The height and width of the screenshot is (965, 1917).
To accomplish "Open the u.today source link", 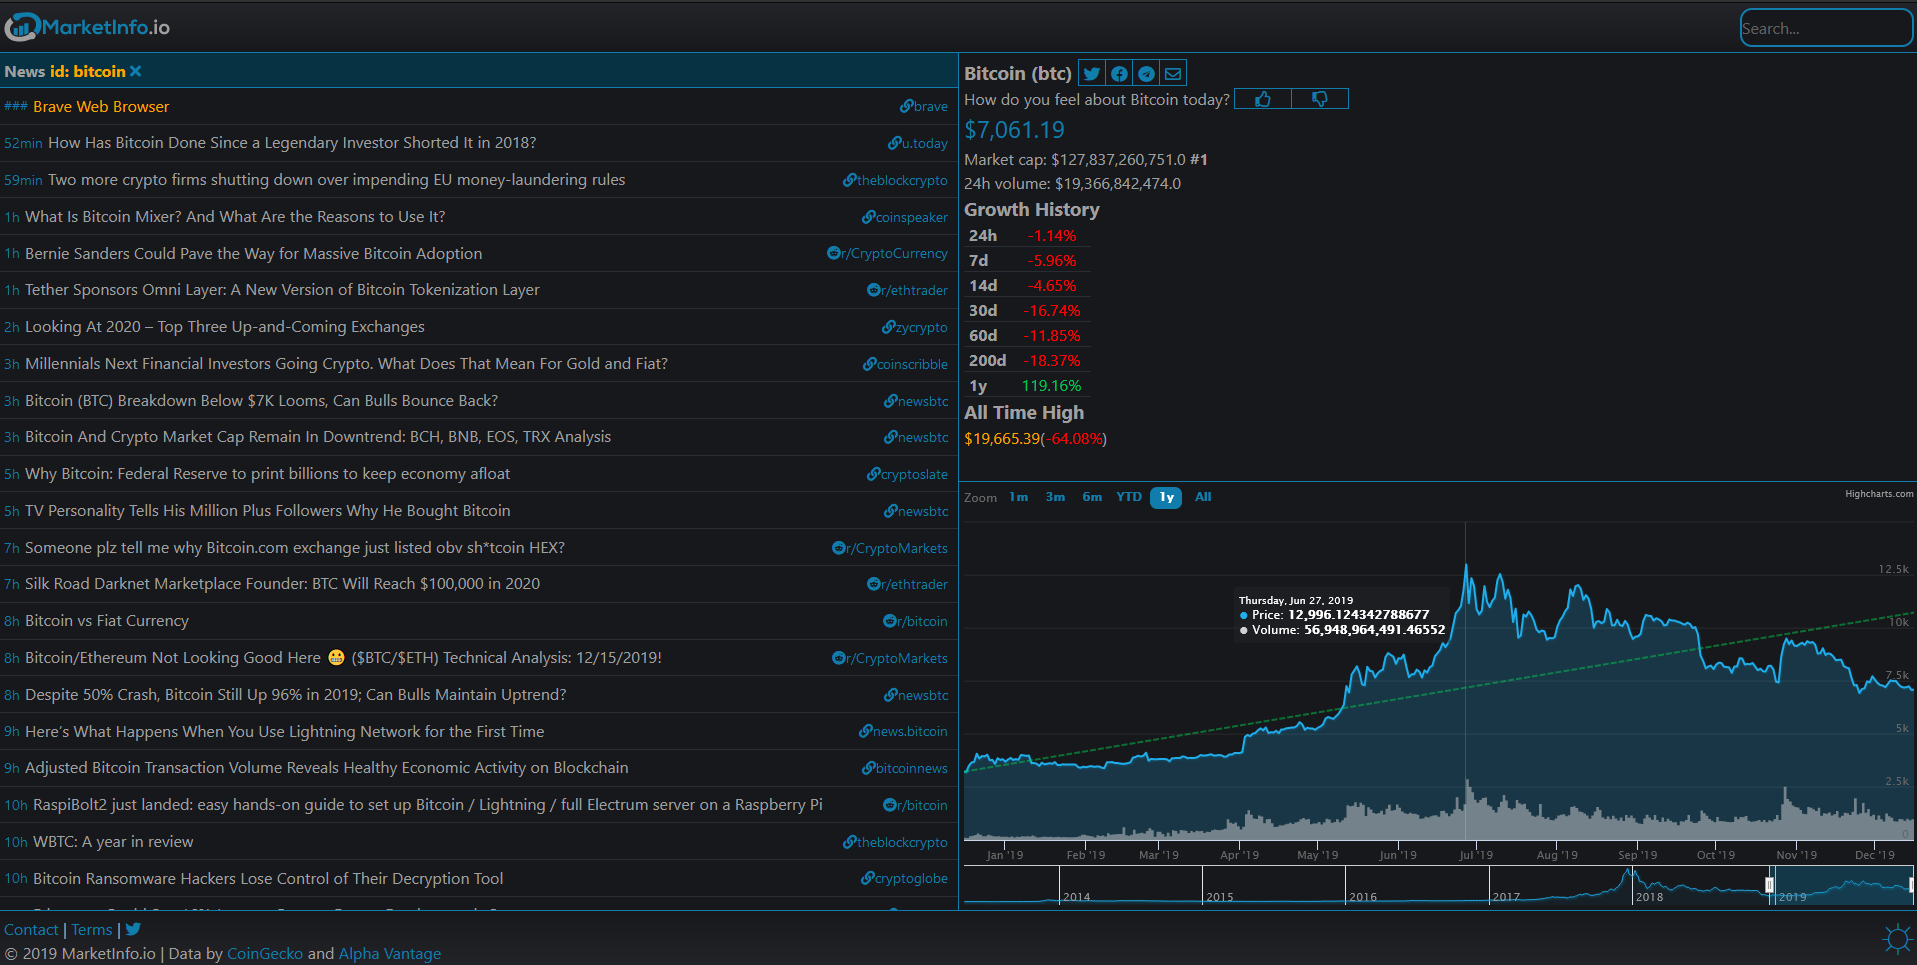I will coord(917,143).
